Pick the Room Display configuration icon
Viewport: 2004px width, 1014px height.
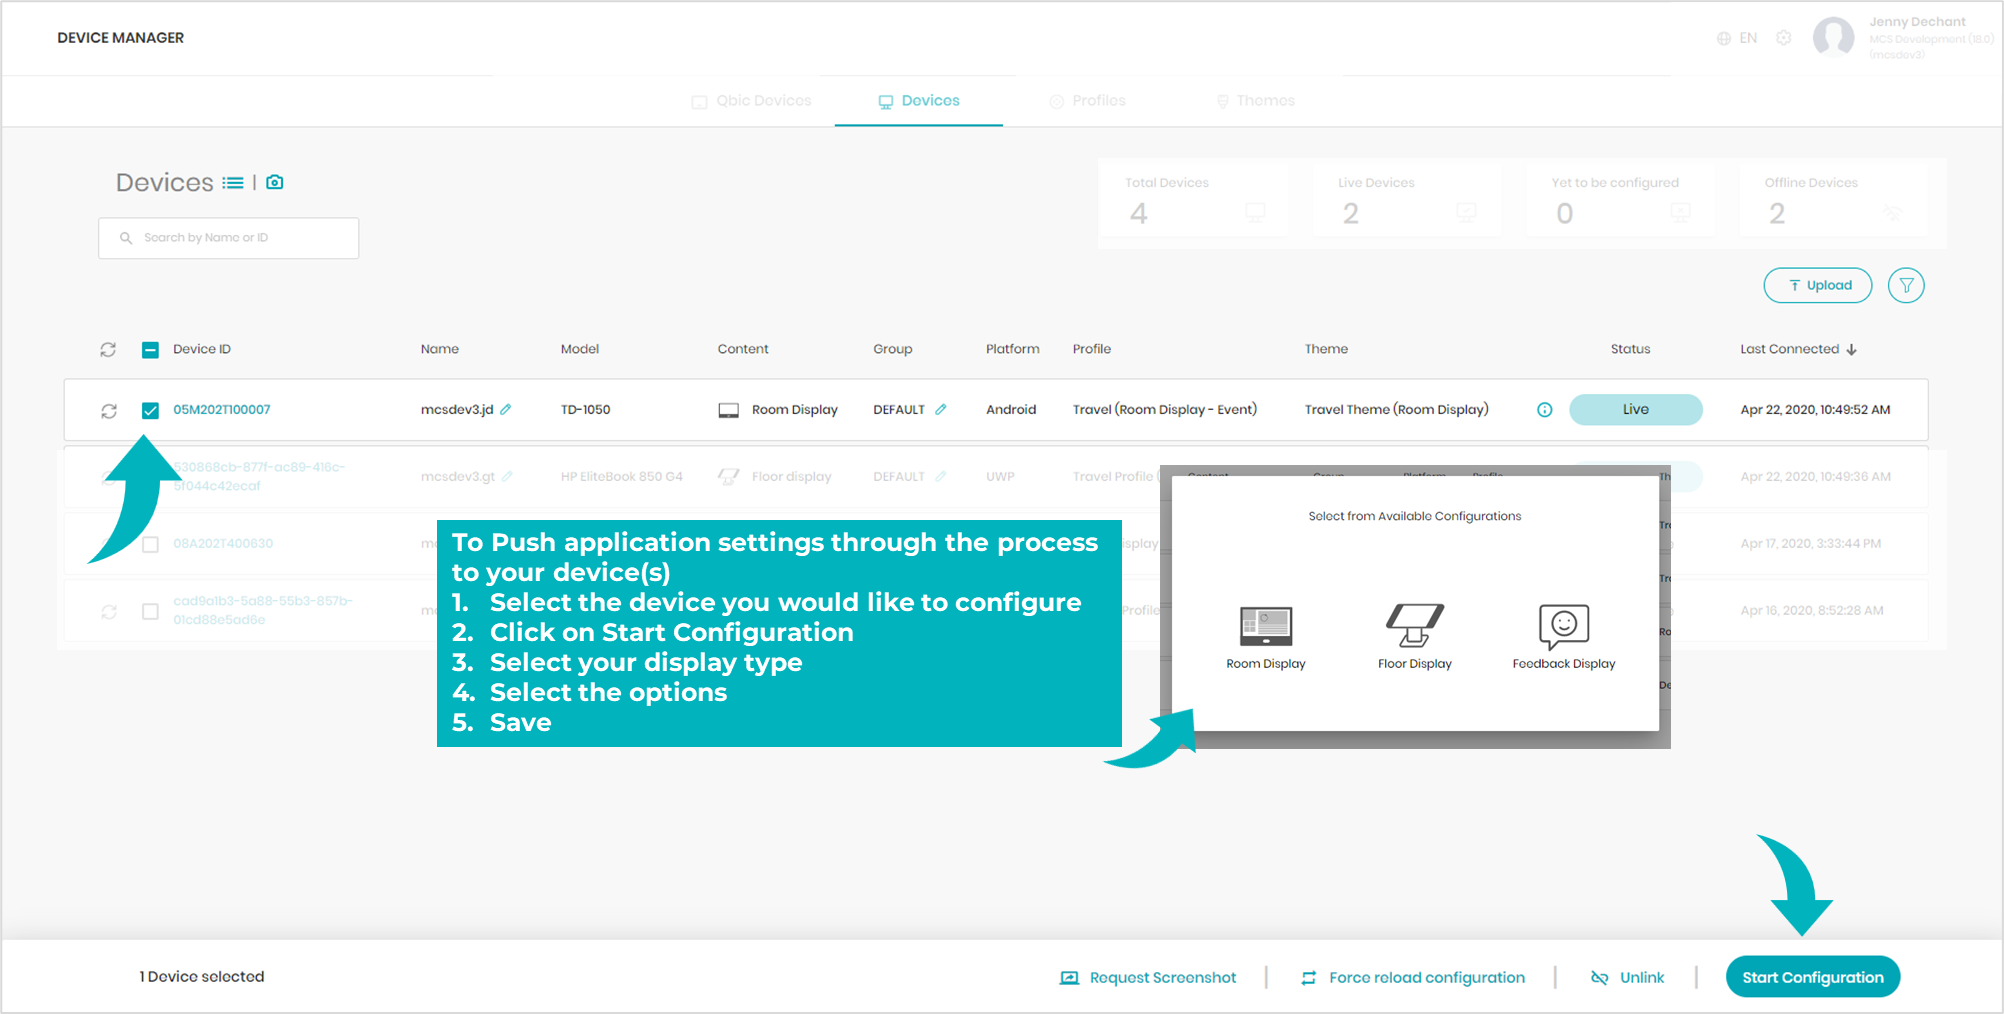click(1266, 626)
